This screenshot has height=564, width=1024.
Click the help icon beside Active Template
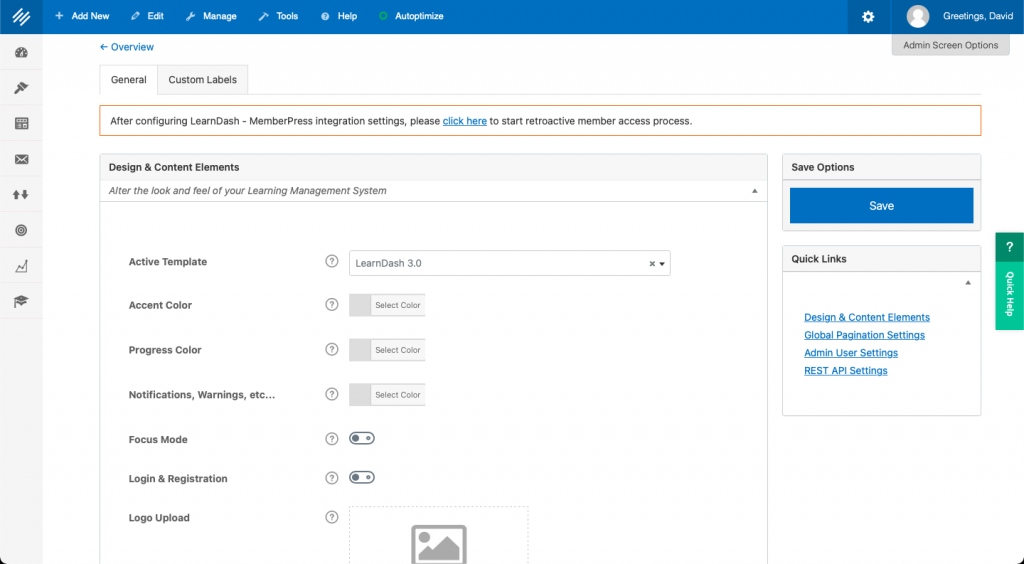pos(332,262)
